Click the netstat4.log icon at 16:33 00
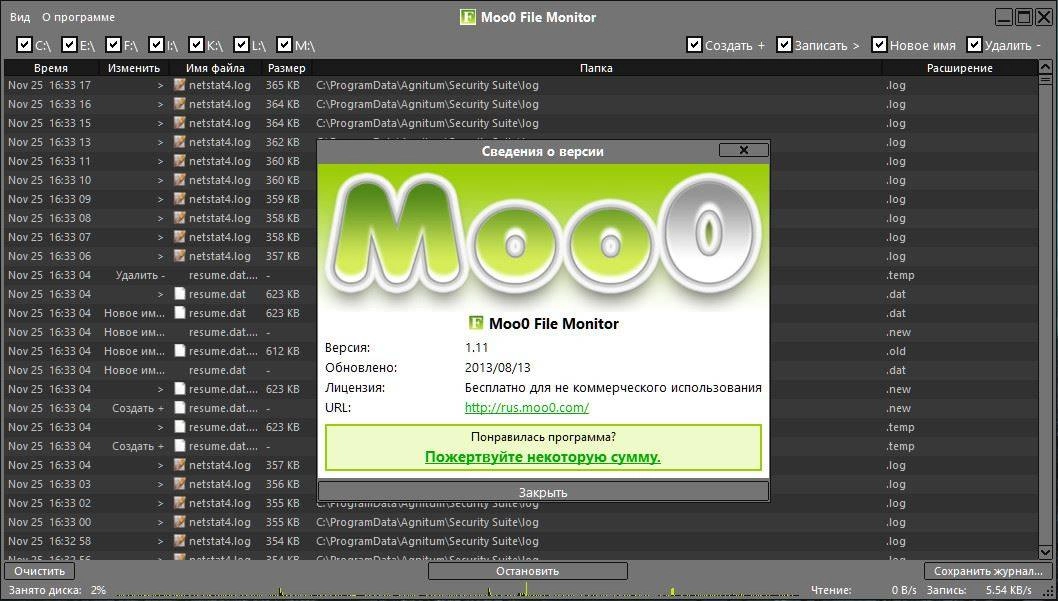The image size is (1058, 601). [179, 522]
